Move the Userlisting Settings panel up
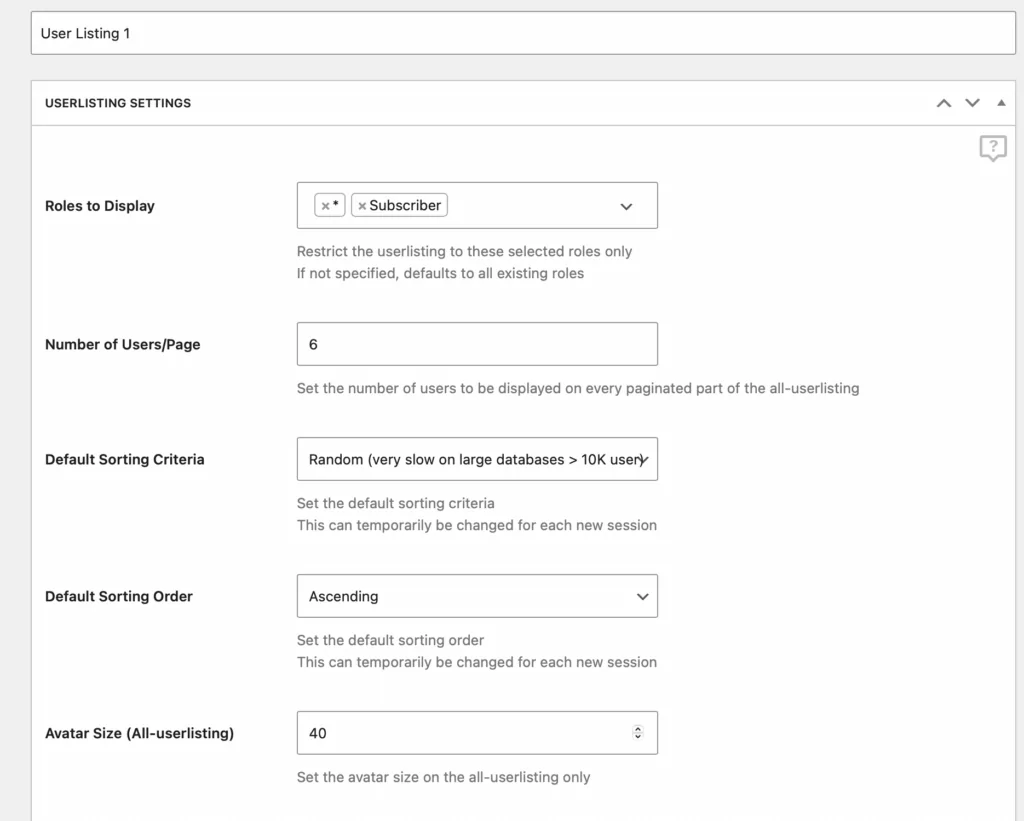The image size is (1024, 821). [943, 103]
